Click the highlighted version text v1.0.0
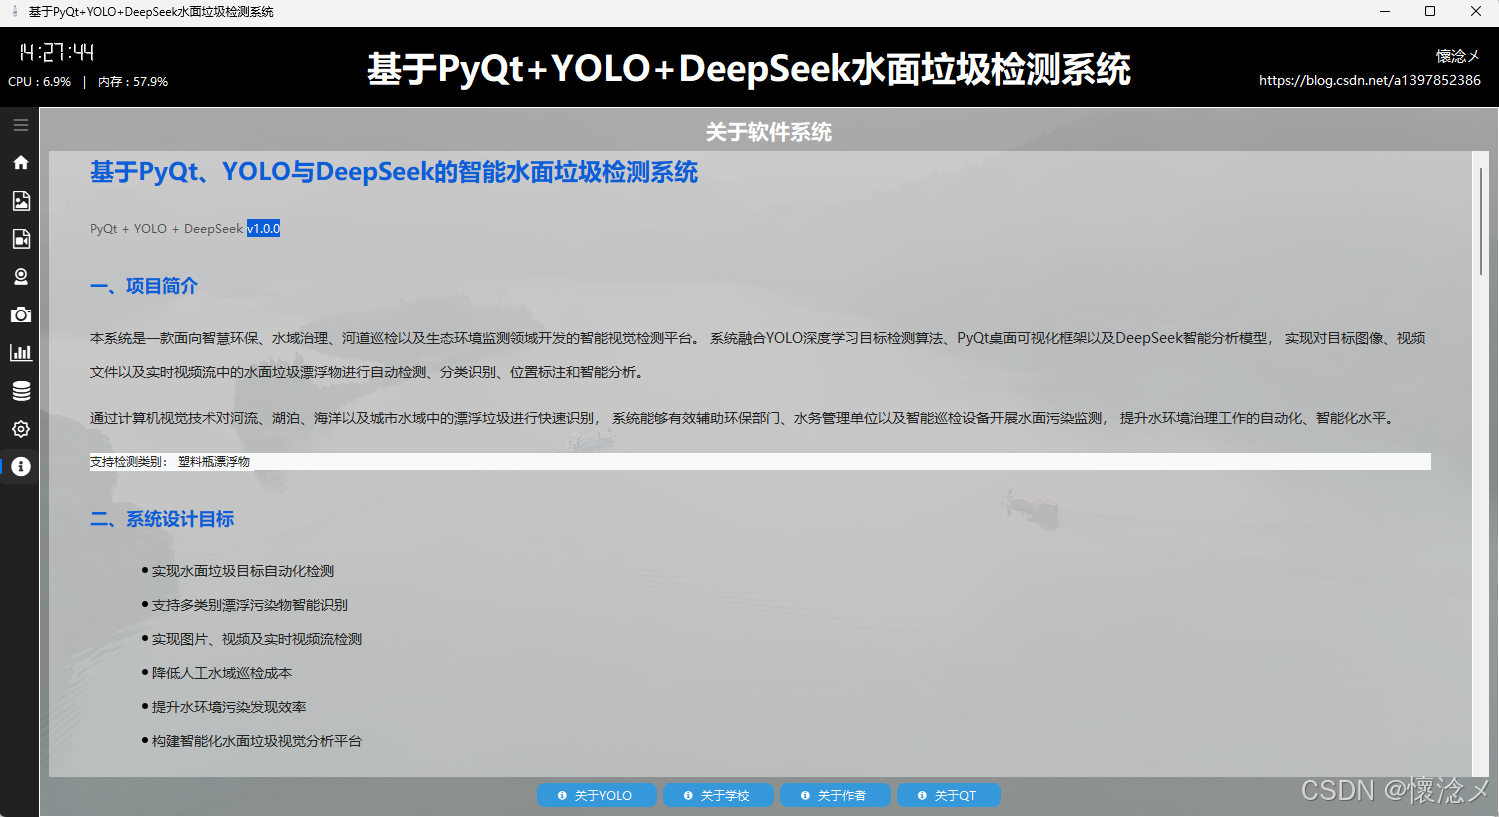Image resolution: width=1499 pixels, height=817 pixels. point(264,228)
